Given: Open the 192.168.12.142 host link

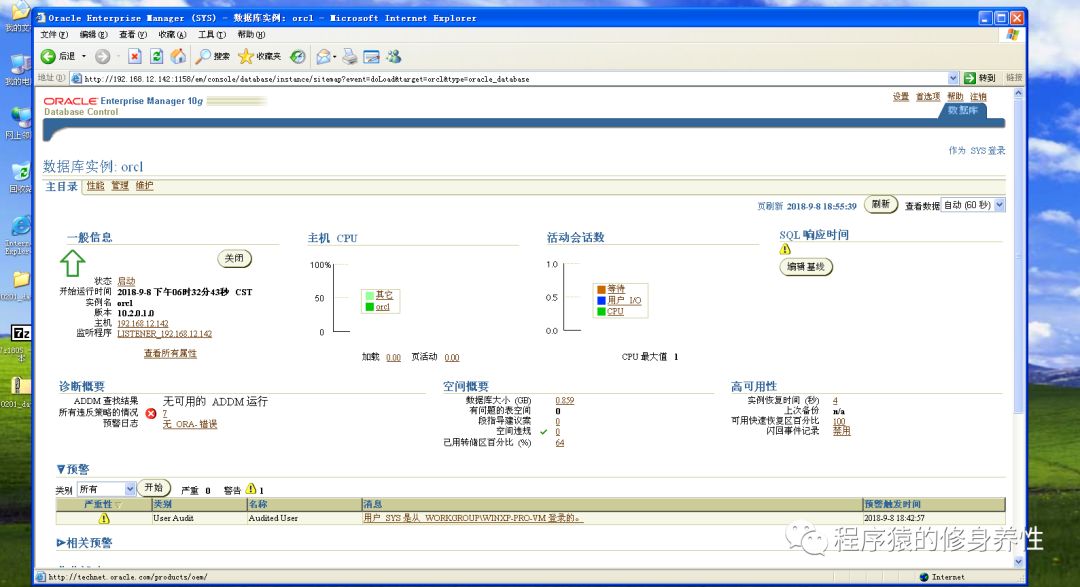Looking at the screenshot, I should pyautogui.click(x=143, y=323).
